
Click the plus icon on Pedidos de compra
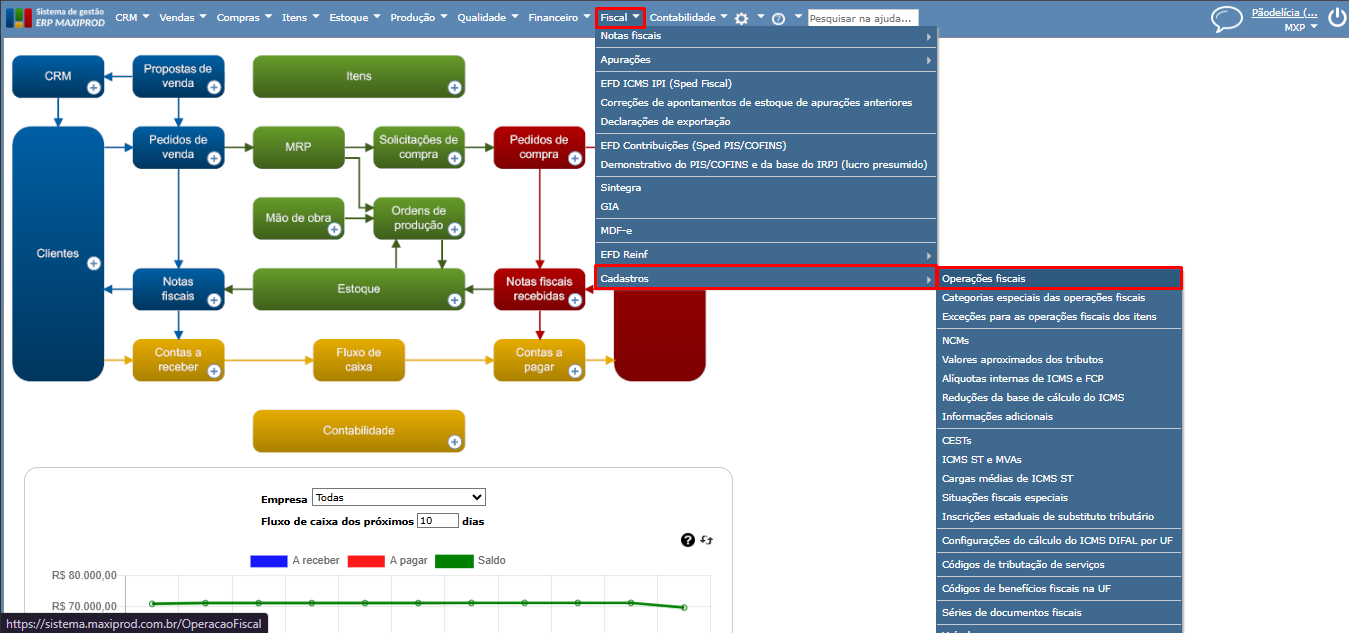coord(574,159)
